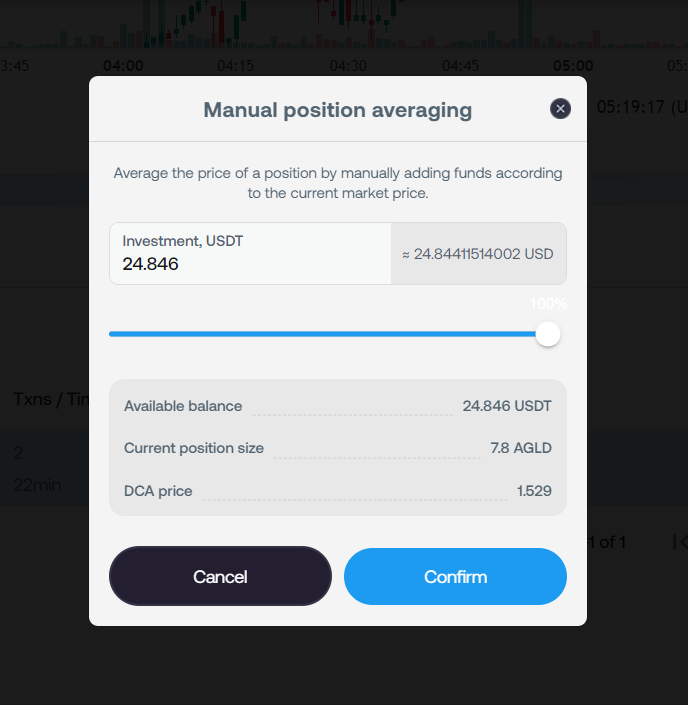
Task: Click the approximate USD value box
Action: (478, 254)
